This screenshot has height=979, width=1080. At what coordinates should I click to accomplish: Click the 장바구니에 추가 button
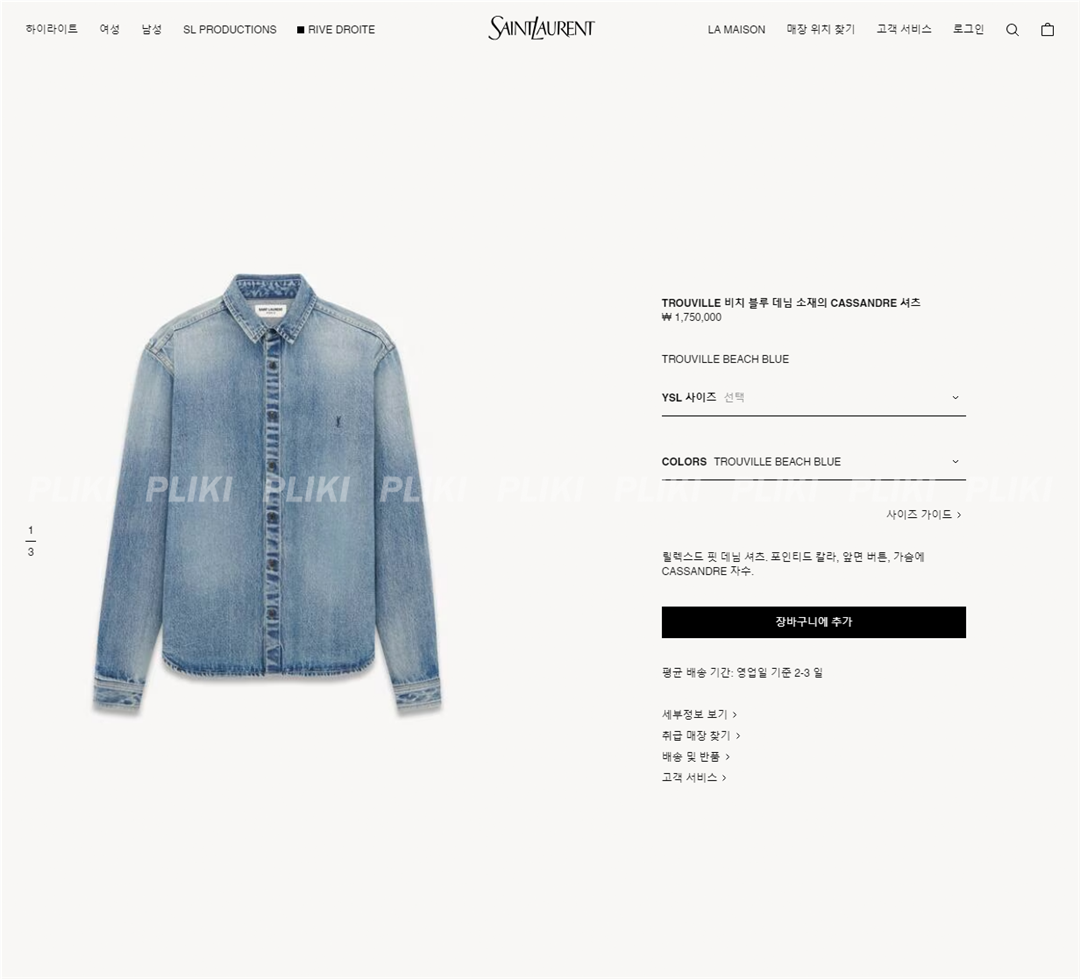click(x=813, y=622)
